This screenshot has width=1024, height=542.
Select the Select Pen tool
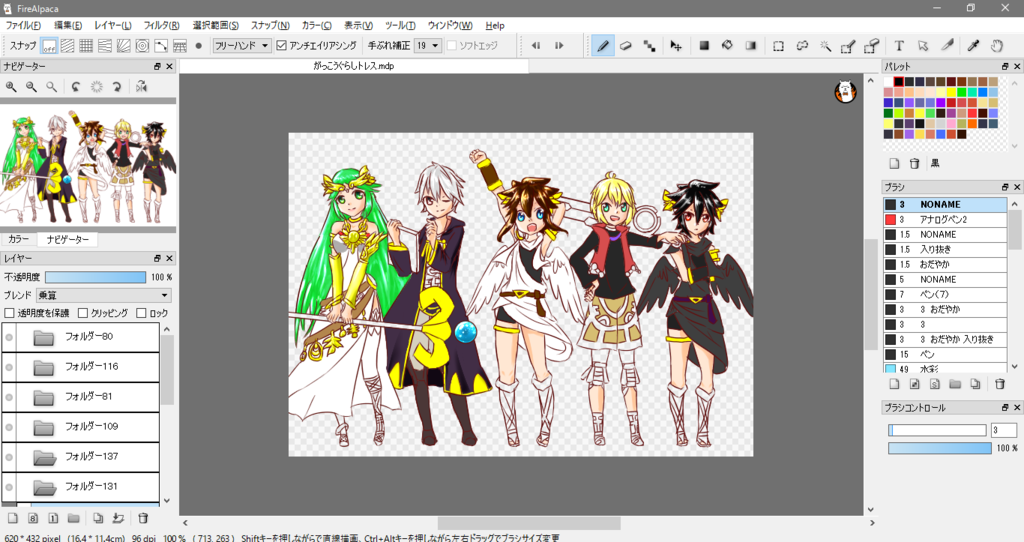[x=848, y=46]
